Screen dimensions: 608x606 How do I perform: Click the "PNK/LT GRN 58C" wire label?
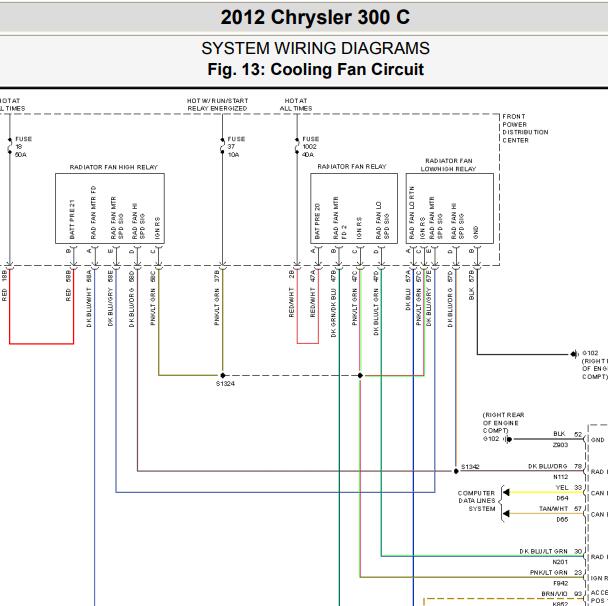tap(153, 298)
